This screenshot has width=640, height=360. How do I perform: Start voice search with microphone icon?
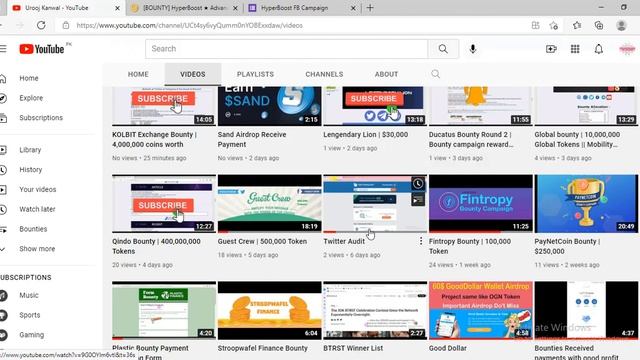point(473,49)
